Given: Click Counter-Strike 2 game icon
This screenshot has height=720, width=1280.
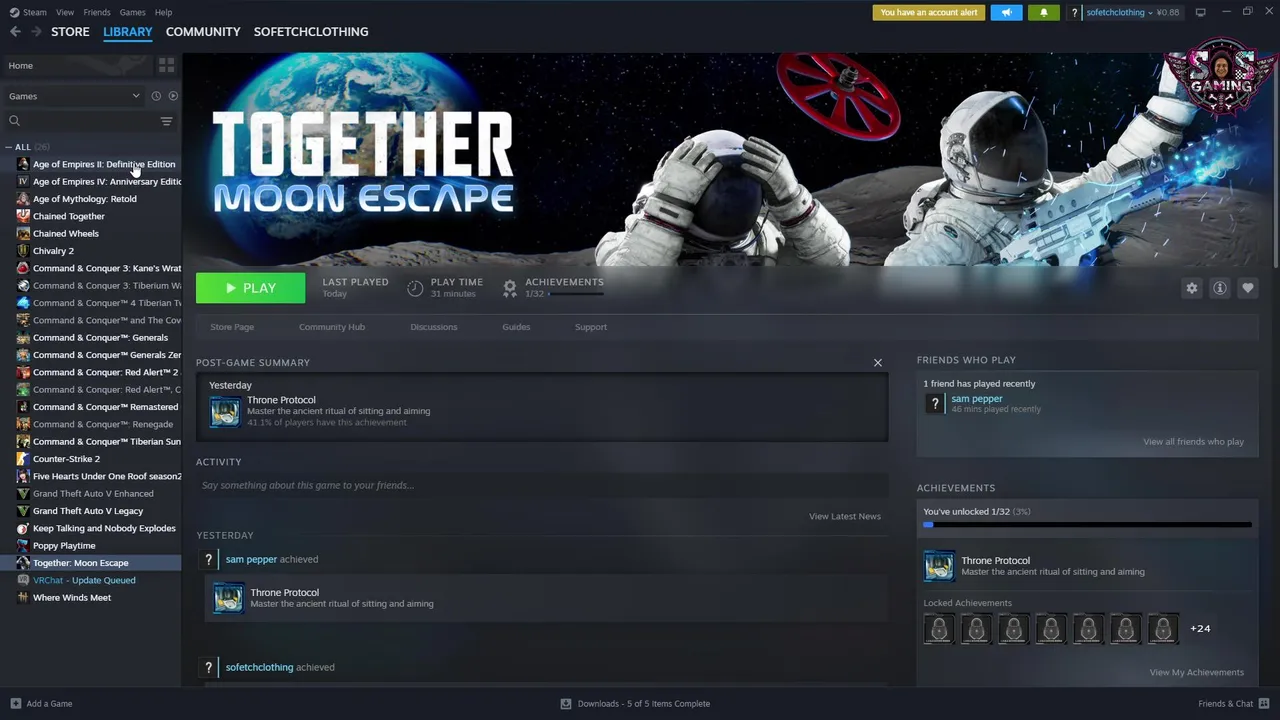Looking at the screenshot, I should click(23, 459).
